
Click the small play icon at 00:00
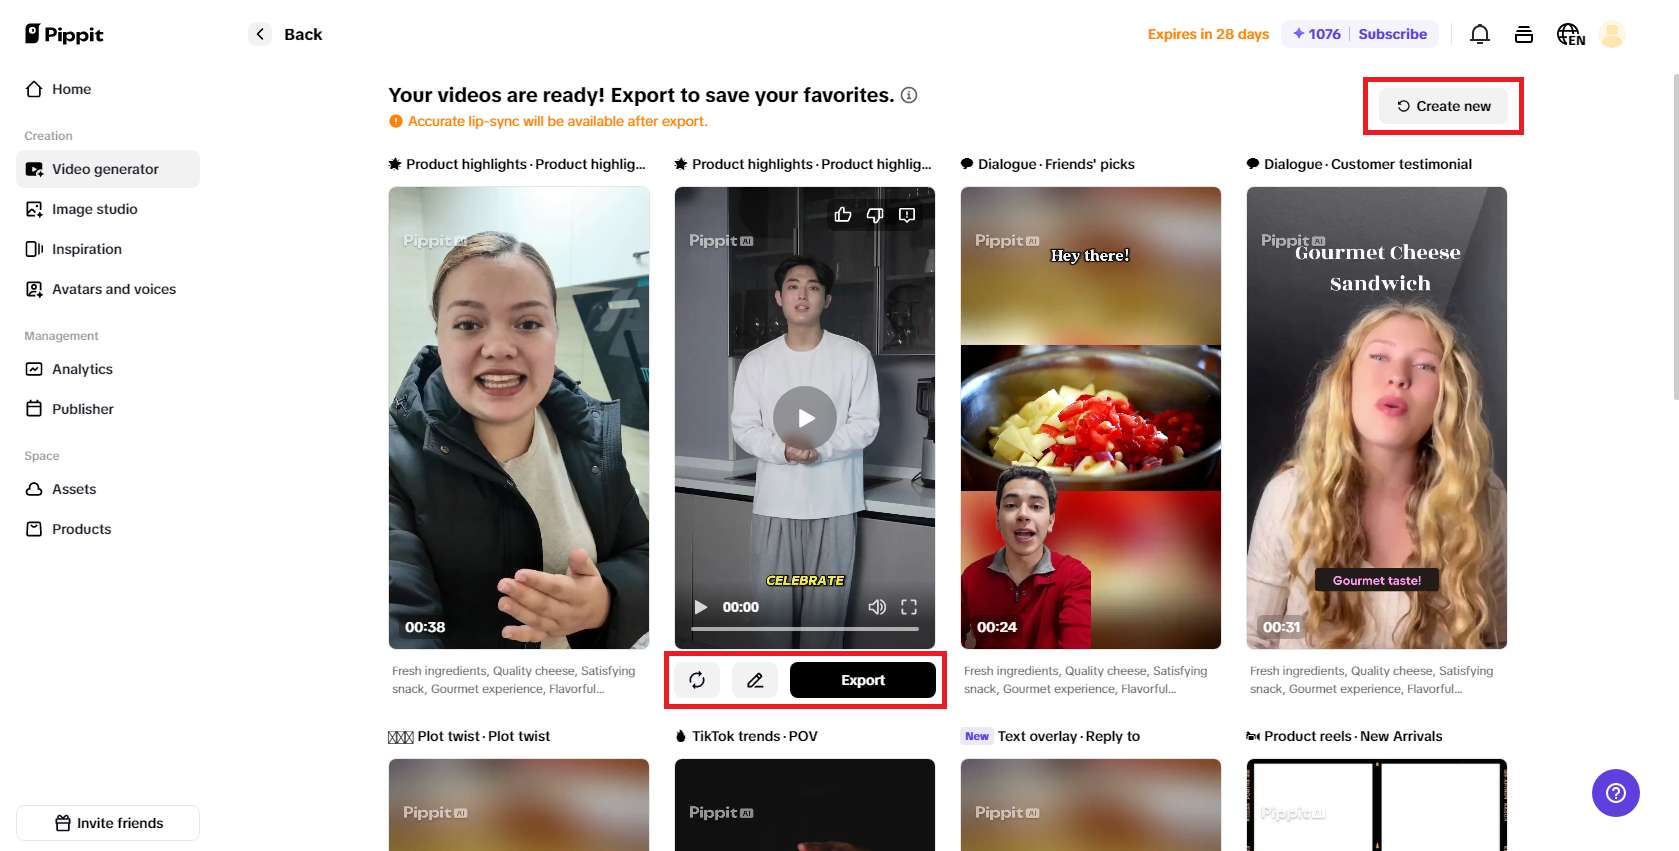(701, 607)
